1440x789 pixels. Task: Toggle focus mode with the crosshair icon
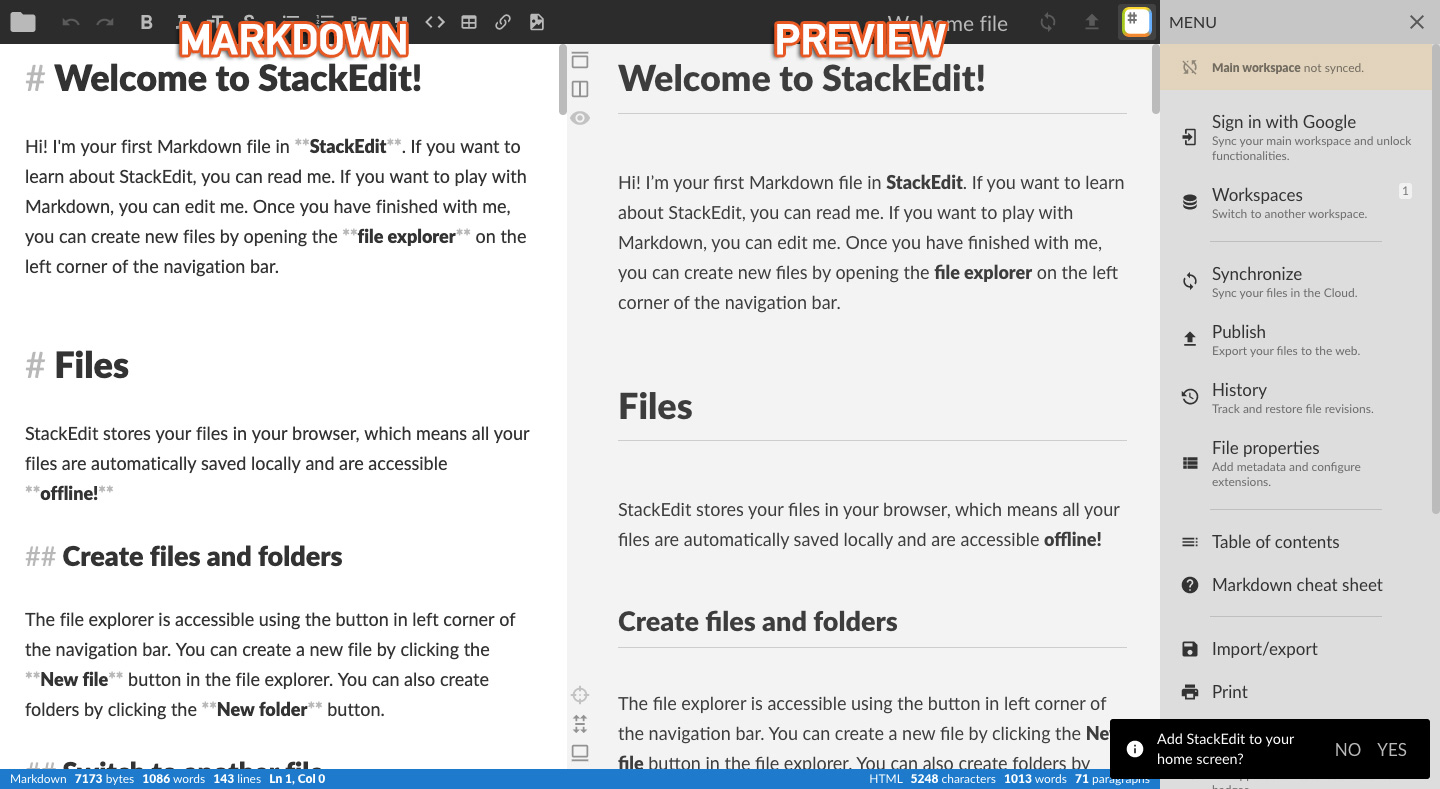pyautogui.click(x=580, y=695)
